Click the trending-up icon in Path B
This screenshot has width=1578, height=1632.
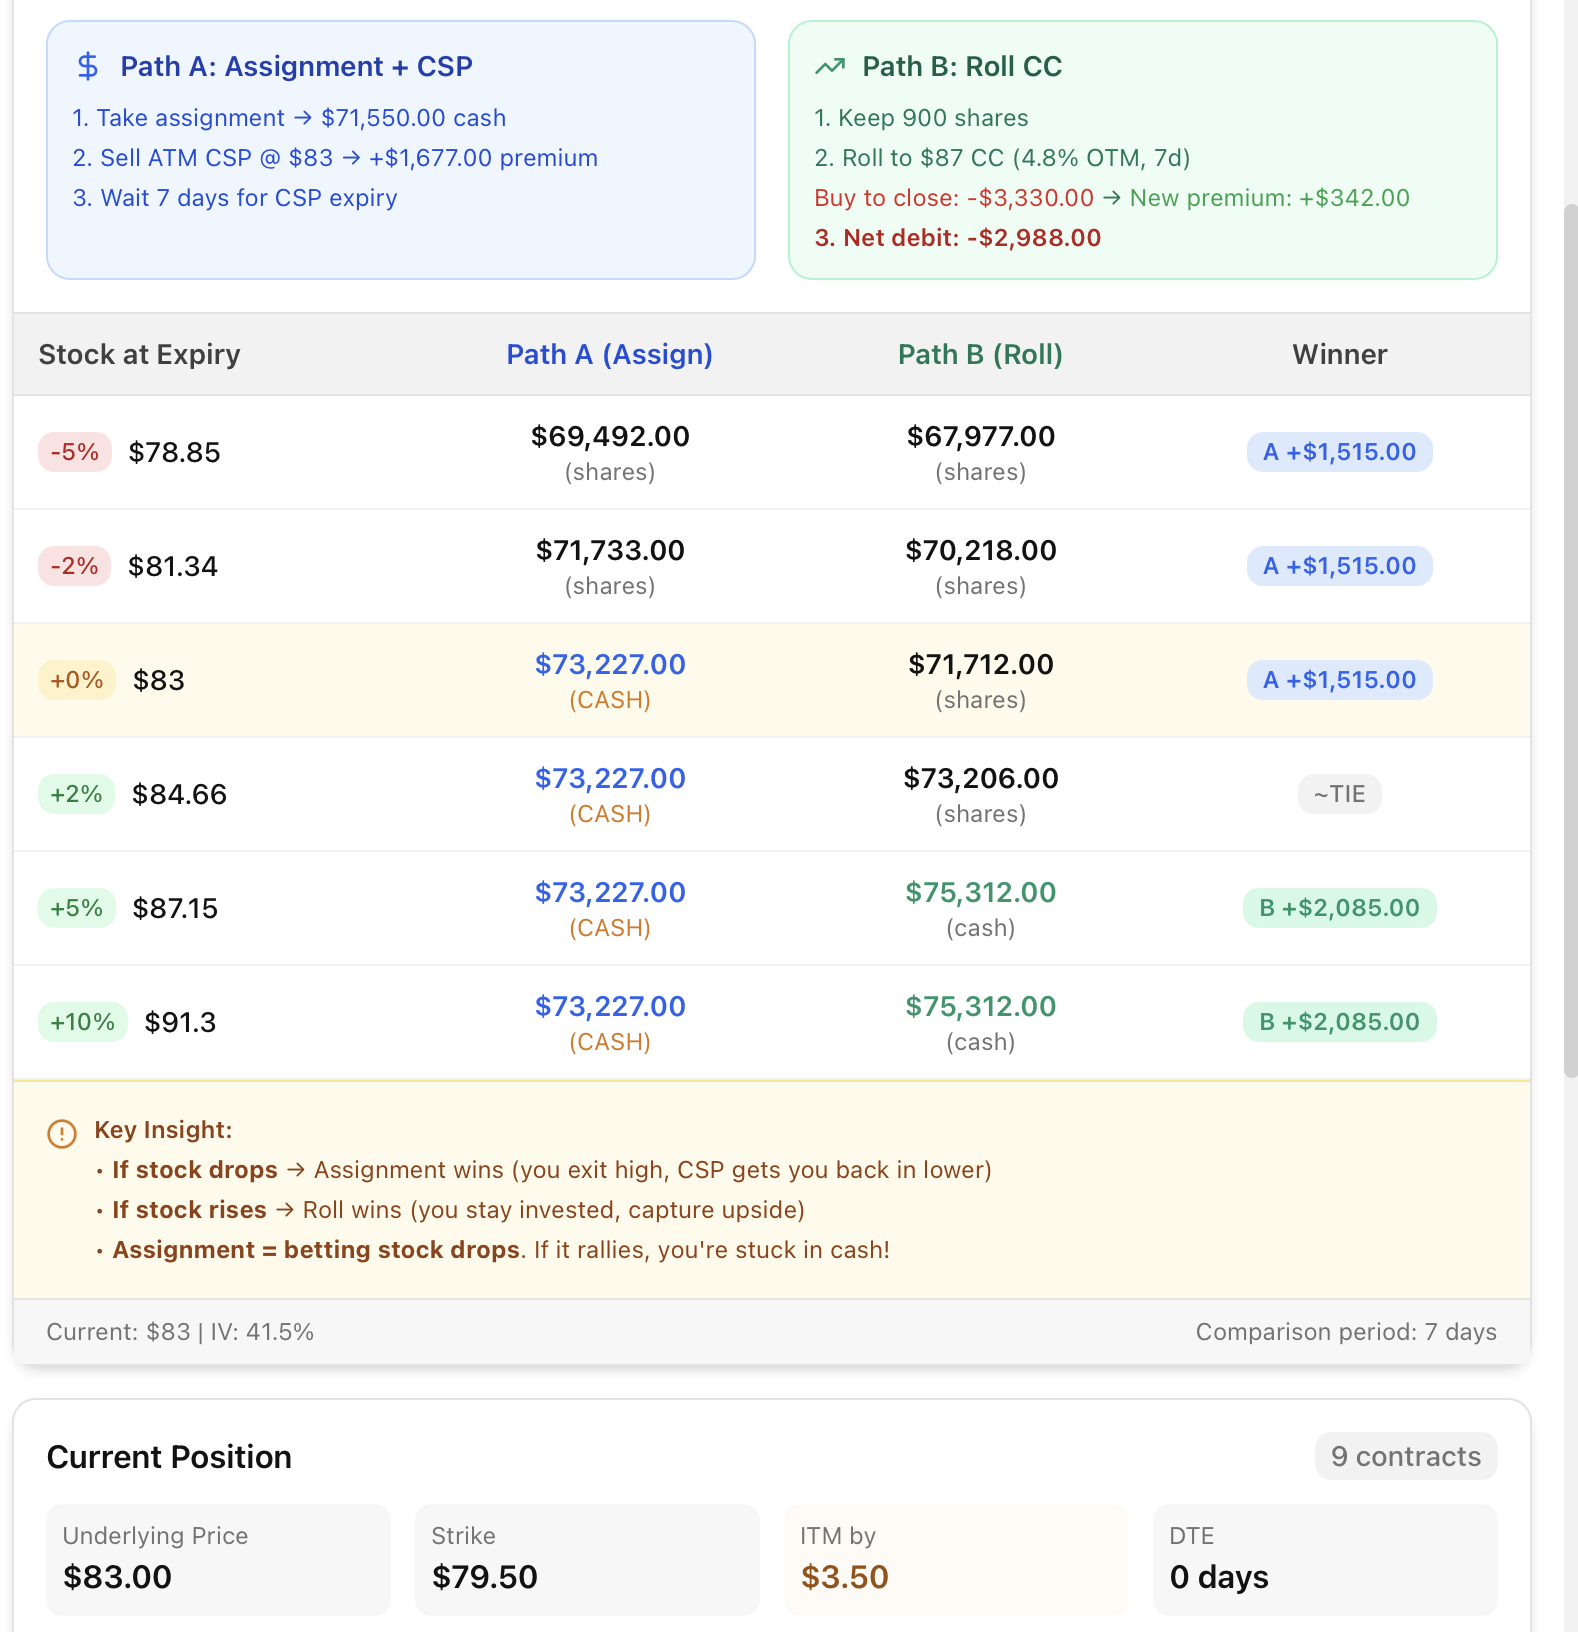point(830,67)
